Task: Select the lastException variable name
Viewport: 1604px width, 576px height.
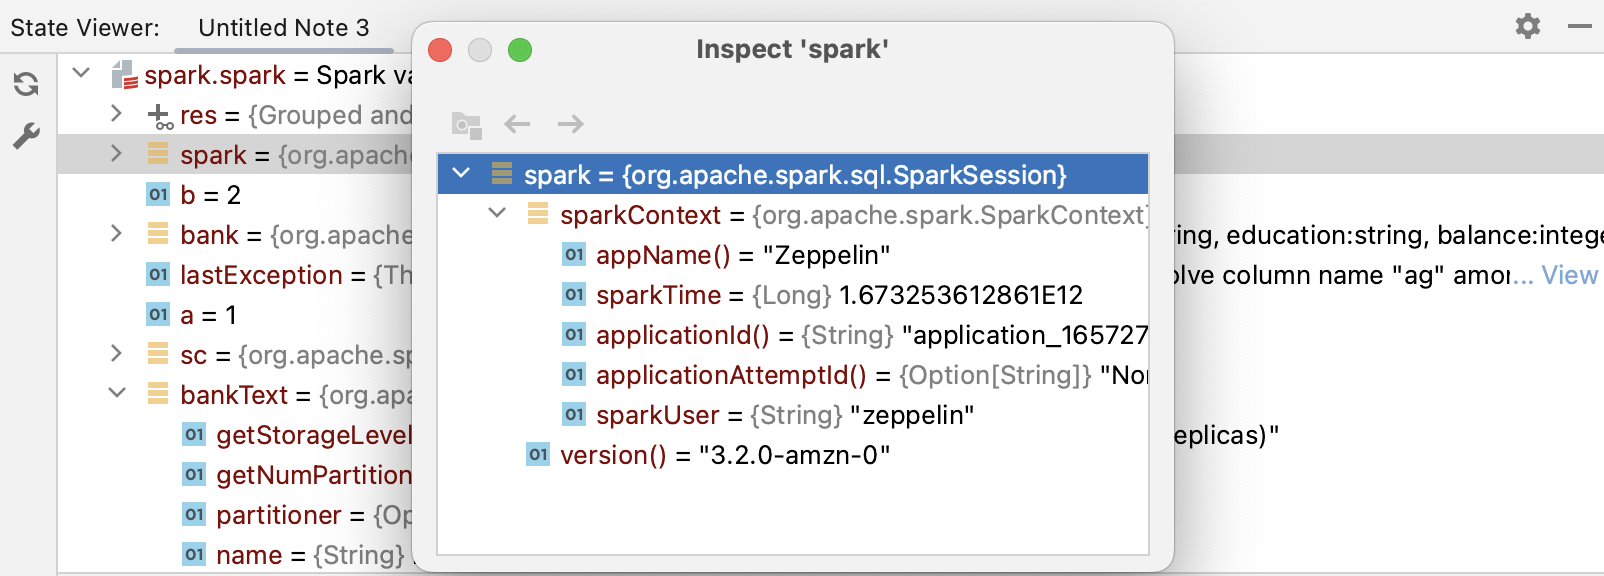Action: point(261,275)
